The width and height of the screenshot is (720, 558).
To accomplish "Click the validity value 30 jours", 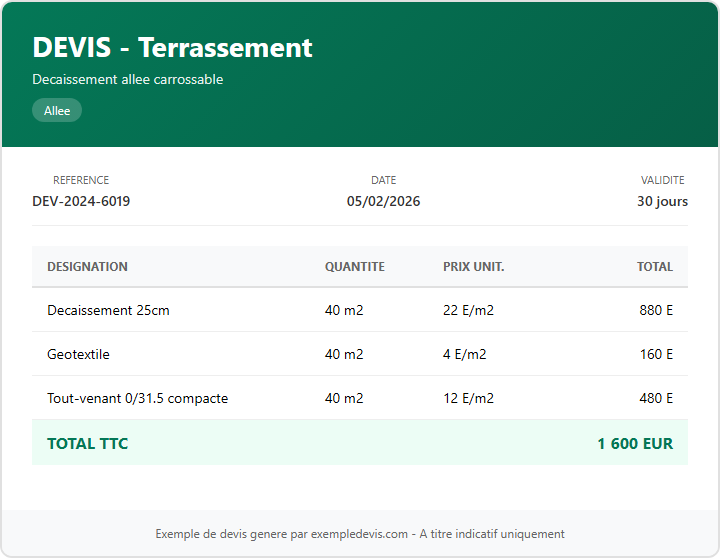I will click(x=662, y=201).
